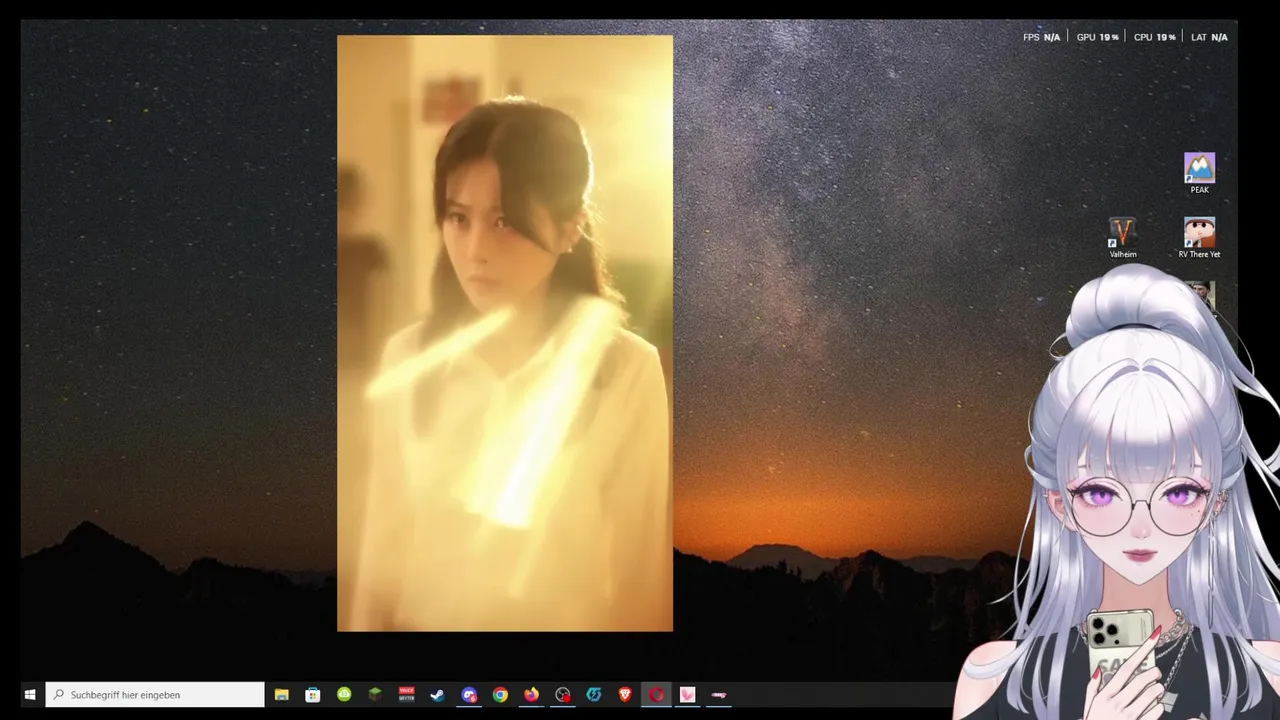Screen dimensions: 1280x720
Task: Open Microsoft Store from the taskbar
Action: pyautogui.click(x=313, y=694)
